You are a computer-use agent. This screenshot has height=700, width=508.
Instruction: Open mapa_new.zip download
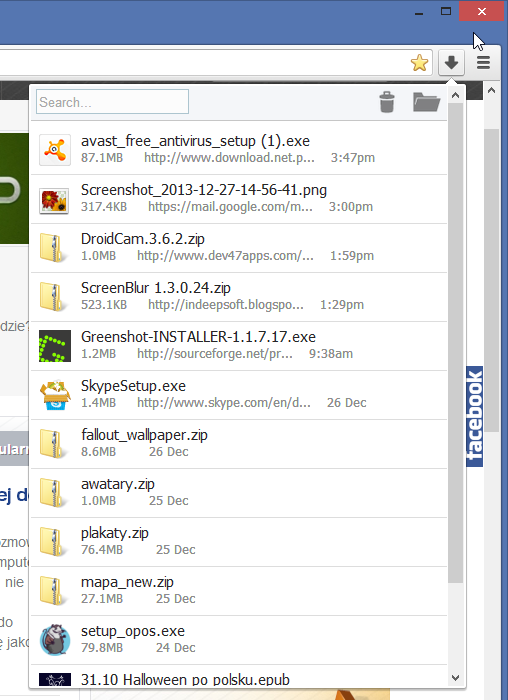(127, 582)
